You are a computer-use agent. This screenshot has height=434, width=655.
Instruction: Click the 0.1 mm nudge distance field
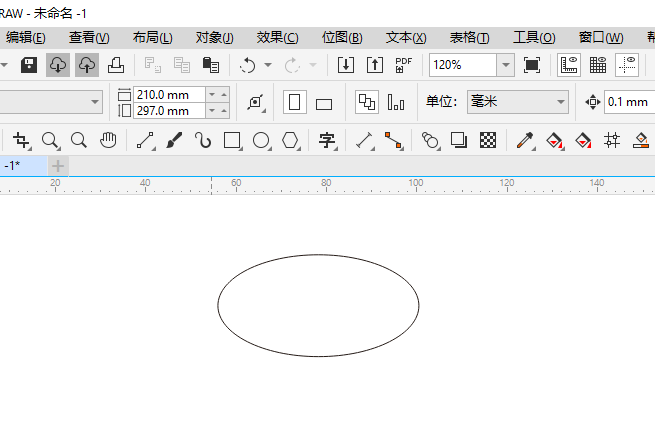pos(630,102)
